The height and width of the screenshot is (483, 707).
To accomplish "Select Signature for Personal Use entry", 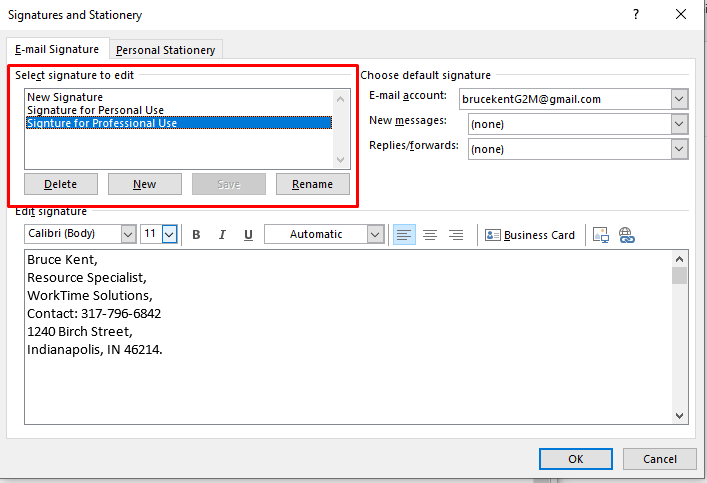I will [x=95, y=110].
